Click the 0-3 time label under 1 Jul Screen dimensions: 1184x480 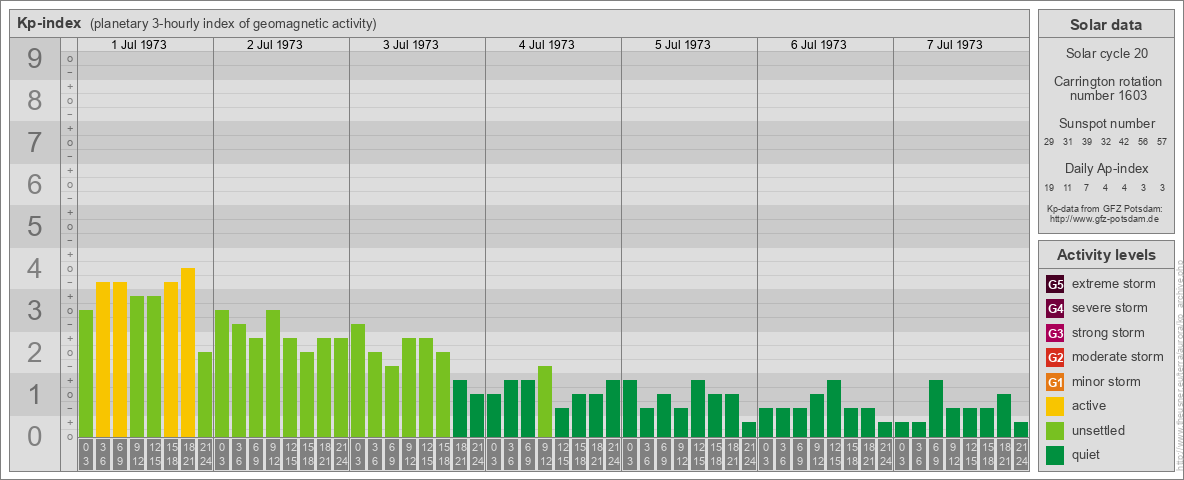point(86,456)
